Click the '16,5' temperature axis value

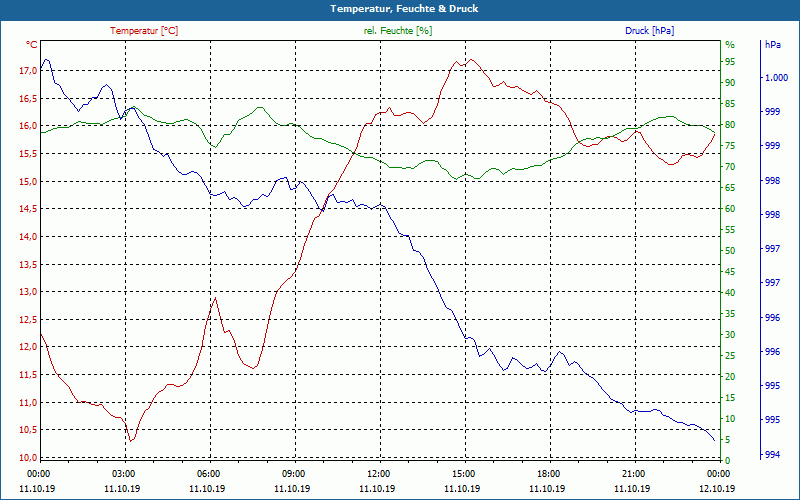coord(28,98)
